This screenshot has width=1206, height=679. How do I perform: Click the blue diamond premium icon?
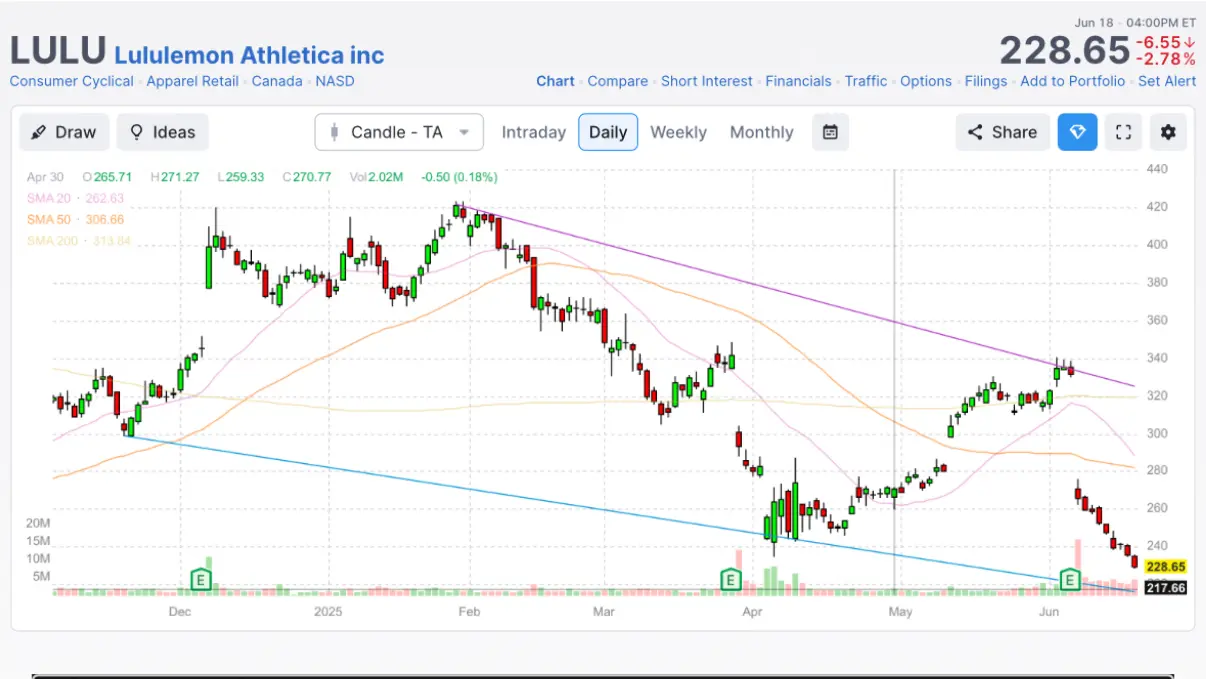(x=1077, y=132)
